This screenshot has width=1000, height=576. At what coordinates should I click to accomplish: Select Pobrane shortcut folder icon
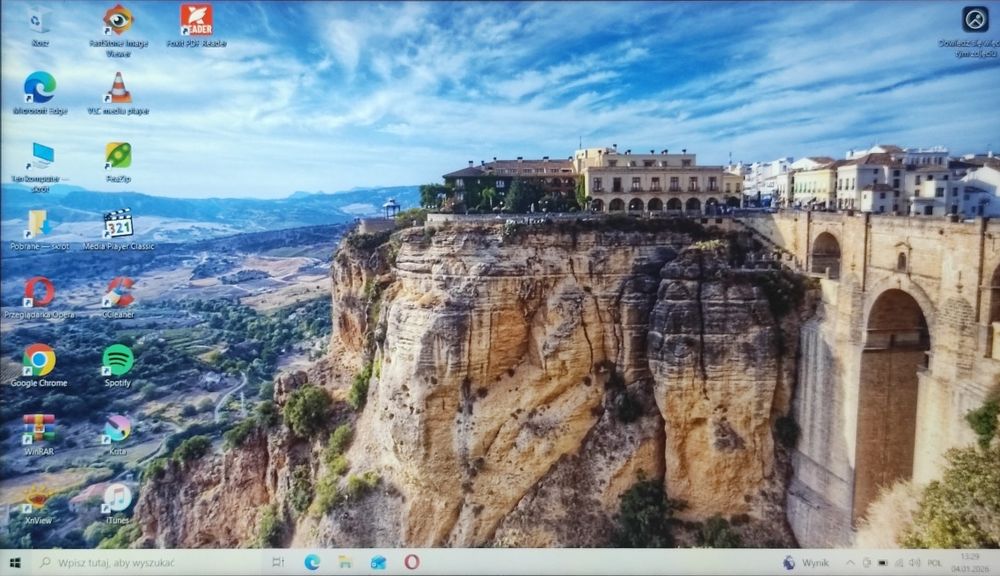pyautogui.click(x=40, y=230)
